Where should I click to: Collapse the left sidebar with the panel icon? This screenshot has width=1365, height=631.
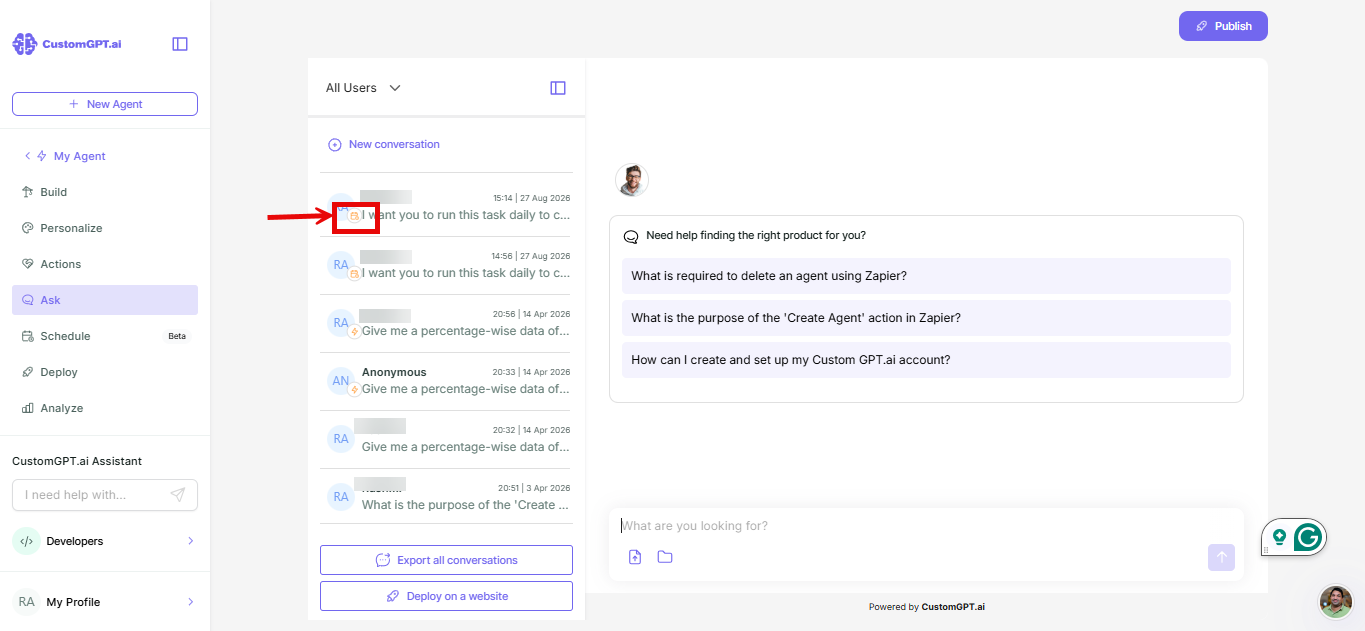pyautogui.click(x=180, y=44)
